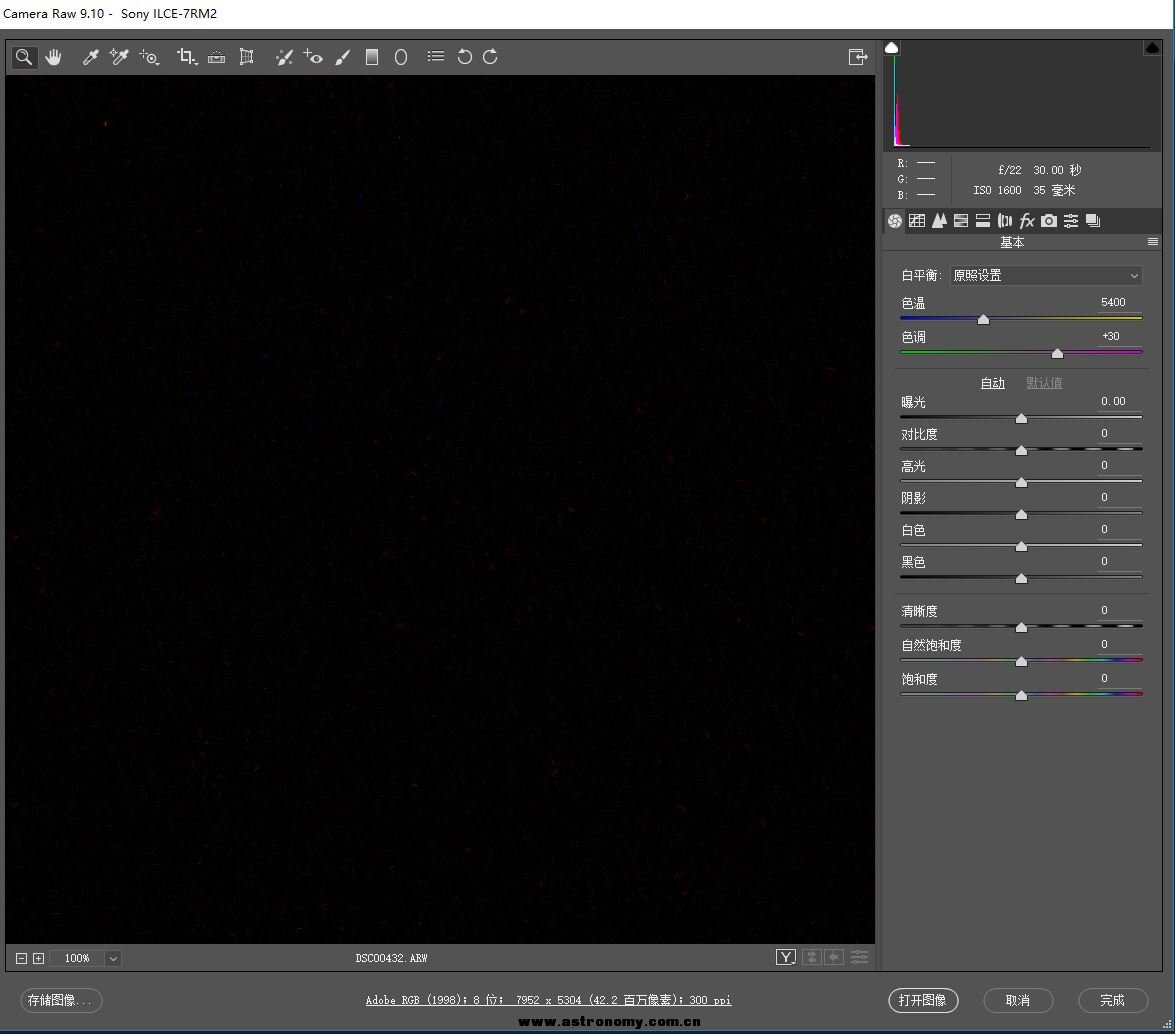Select the Red Eye Removal tool
The height and width of the screenshot is (1034, 1175).
coord(313,57)
